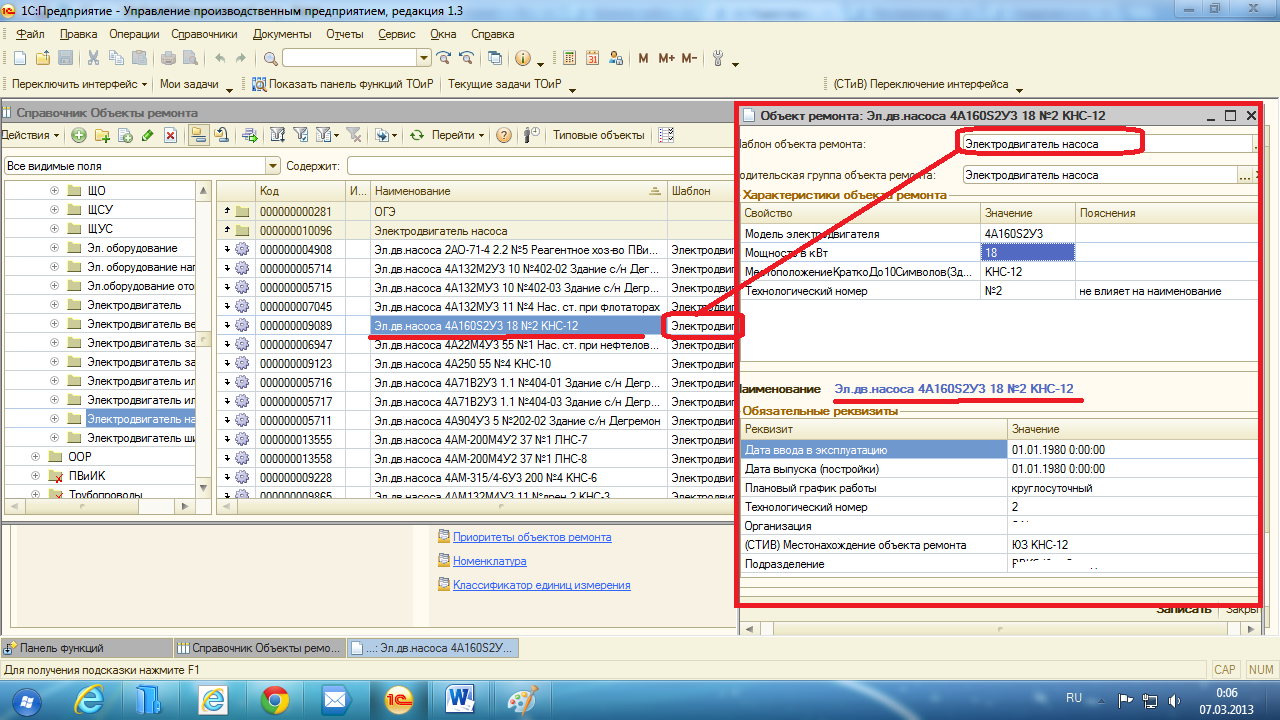Expand the ООР tree folder

tap(37, 457)
